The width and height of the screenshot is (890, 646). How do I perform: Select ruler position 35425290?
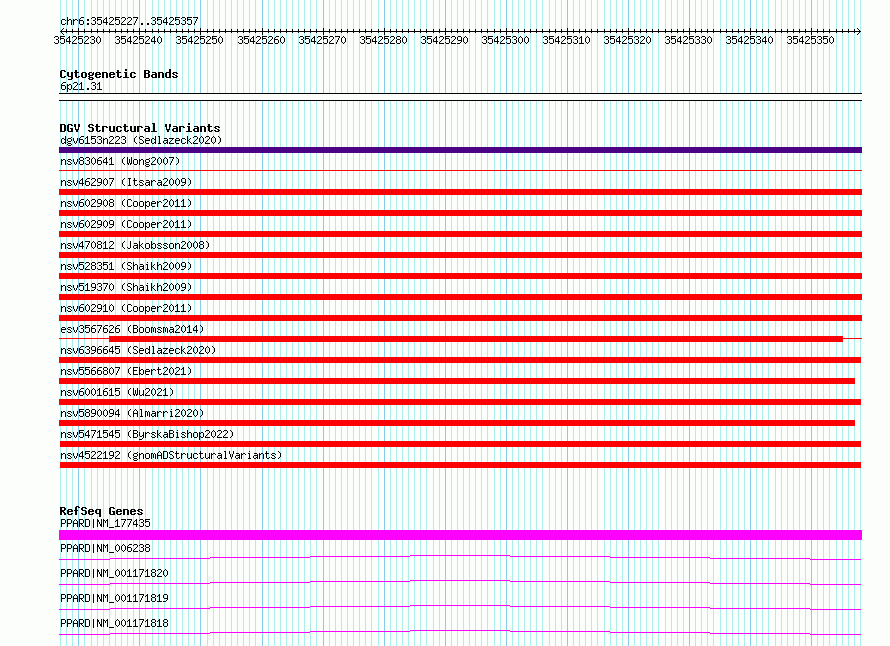(x=444, y=40)
